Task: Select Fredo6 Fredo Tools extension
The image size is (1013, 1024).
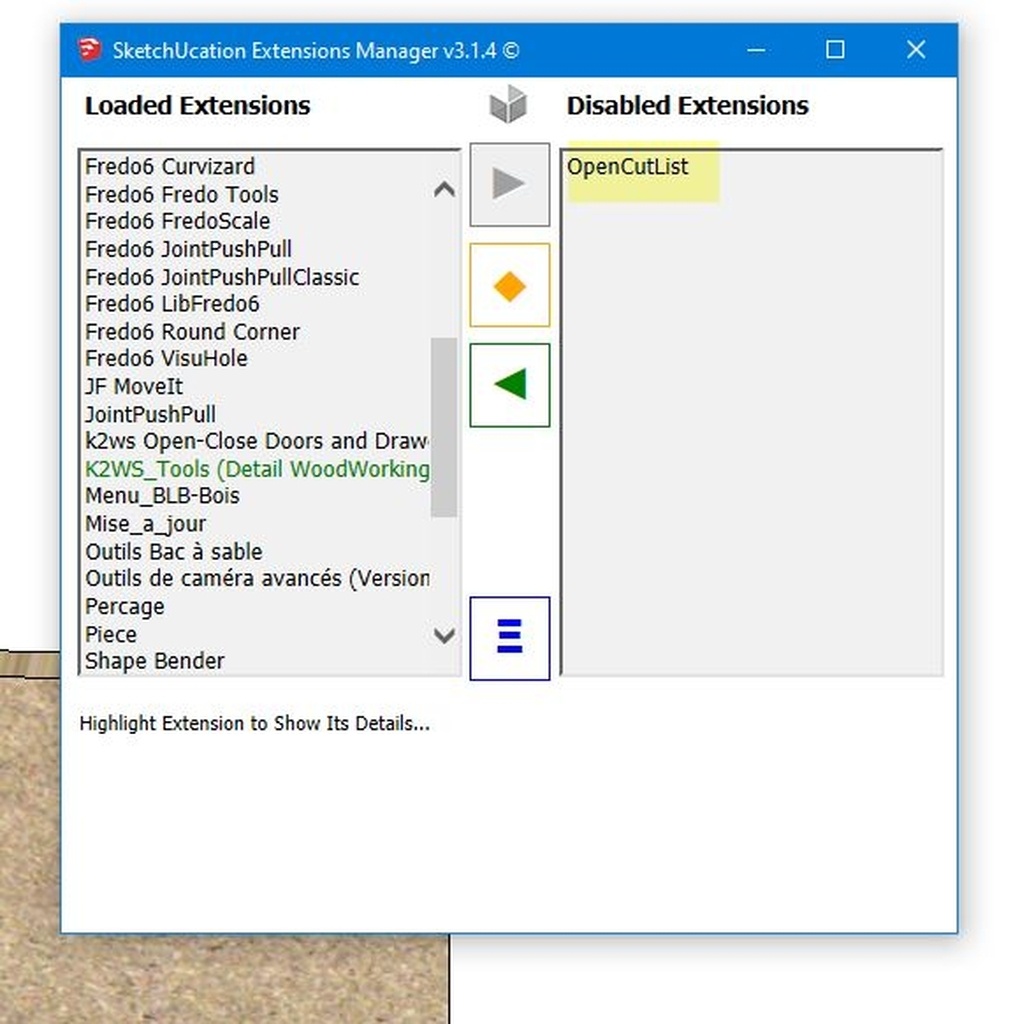Action: point(182,195)
